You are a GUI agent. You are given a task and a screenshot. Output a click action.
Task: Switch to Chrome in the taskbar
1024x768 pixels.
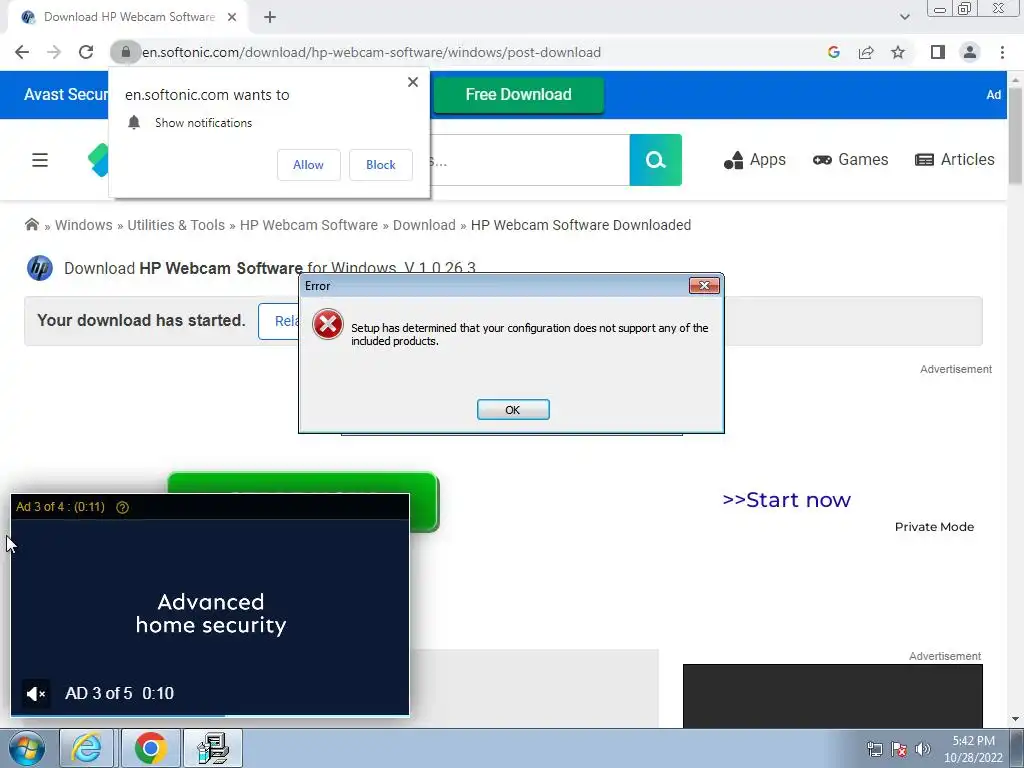tap(150, 748)
